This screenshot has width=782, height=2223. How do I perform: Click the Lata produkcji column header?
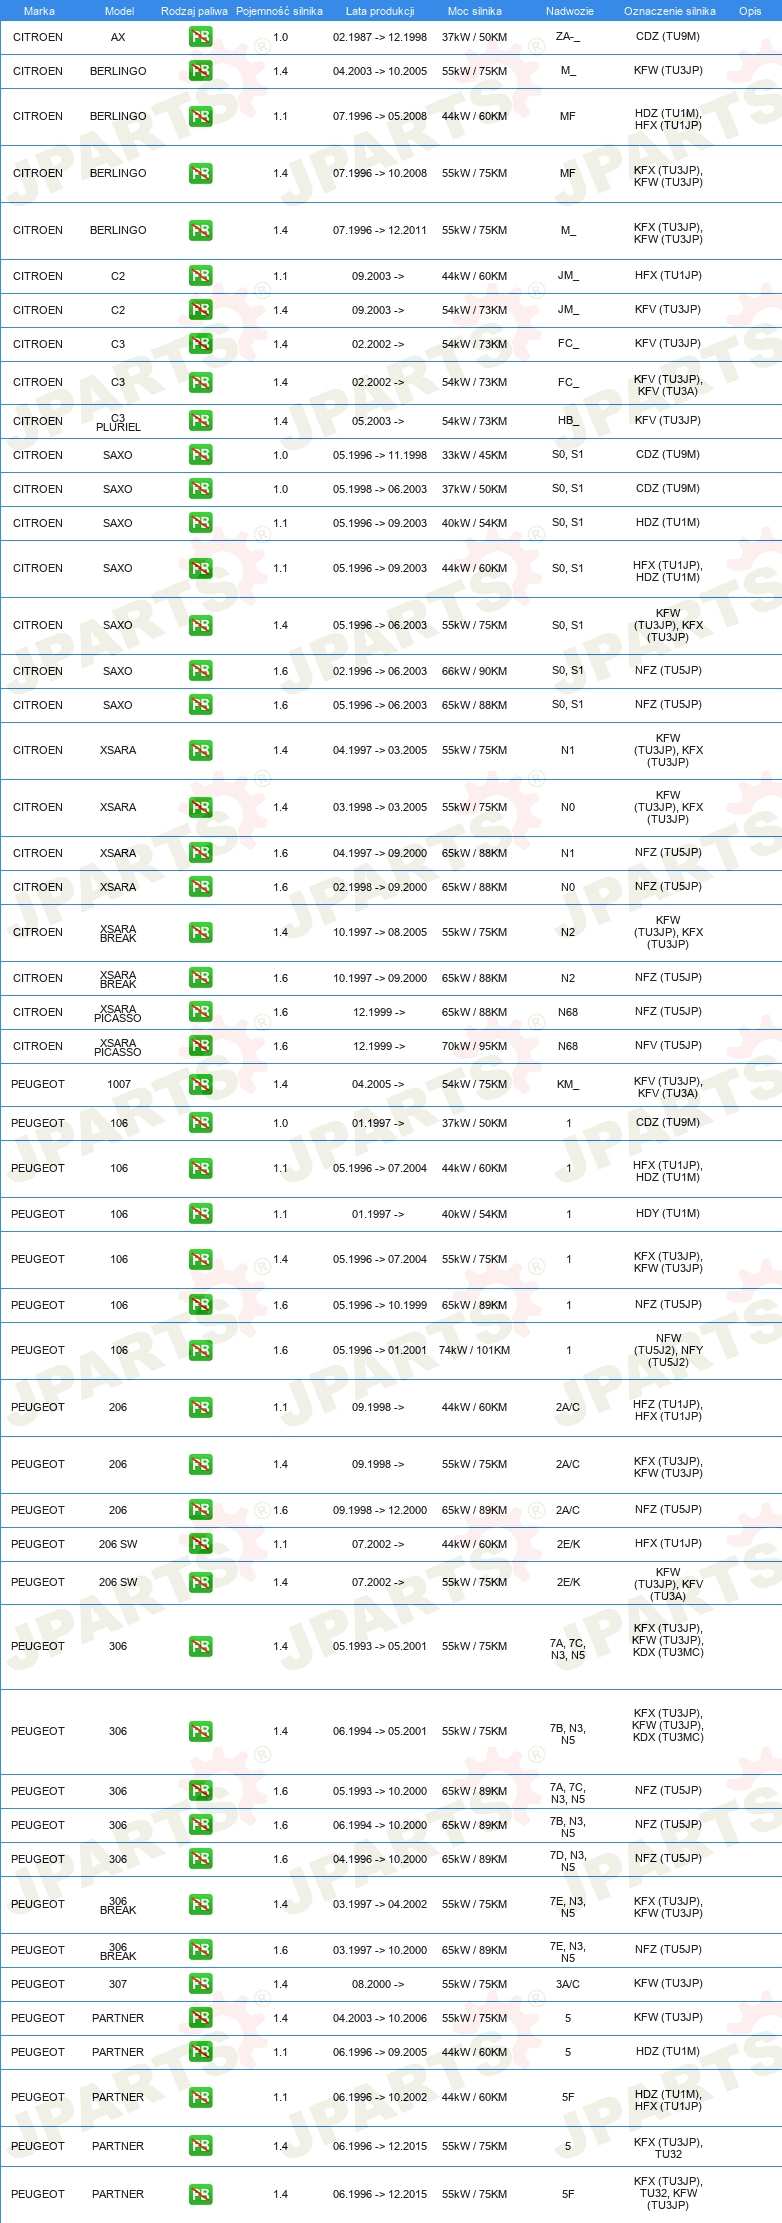pyautogui.click(x=380, y=11)
